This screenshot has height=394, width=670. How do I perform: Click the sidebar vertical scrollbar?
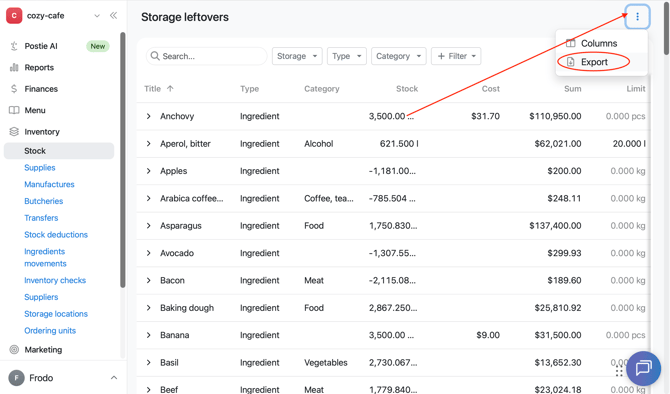(x=123, y=160)
